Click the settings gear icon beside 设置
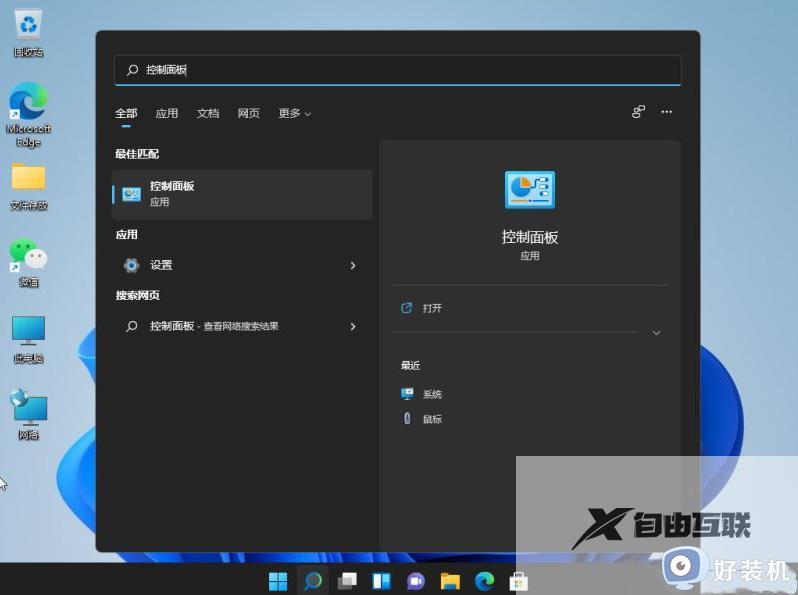This screenshot has height=595, width=798. pyautogui.click(x=131, y=265)
